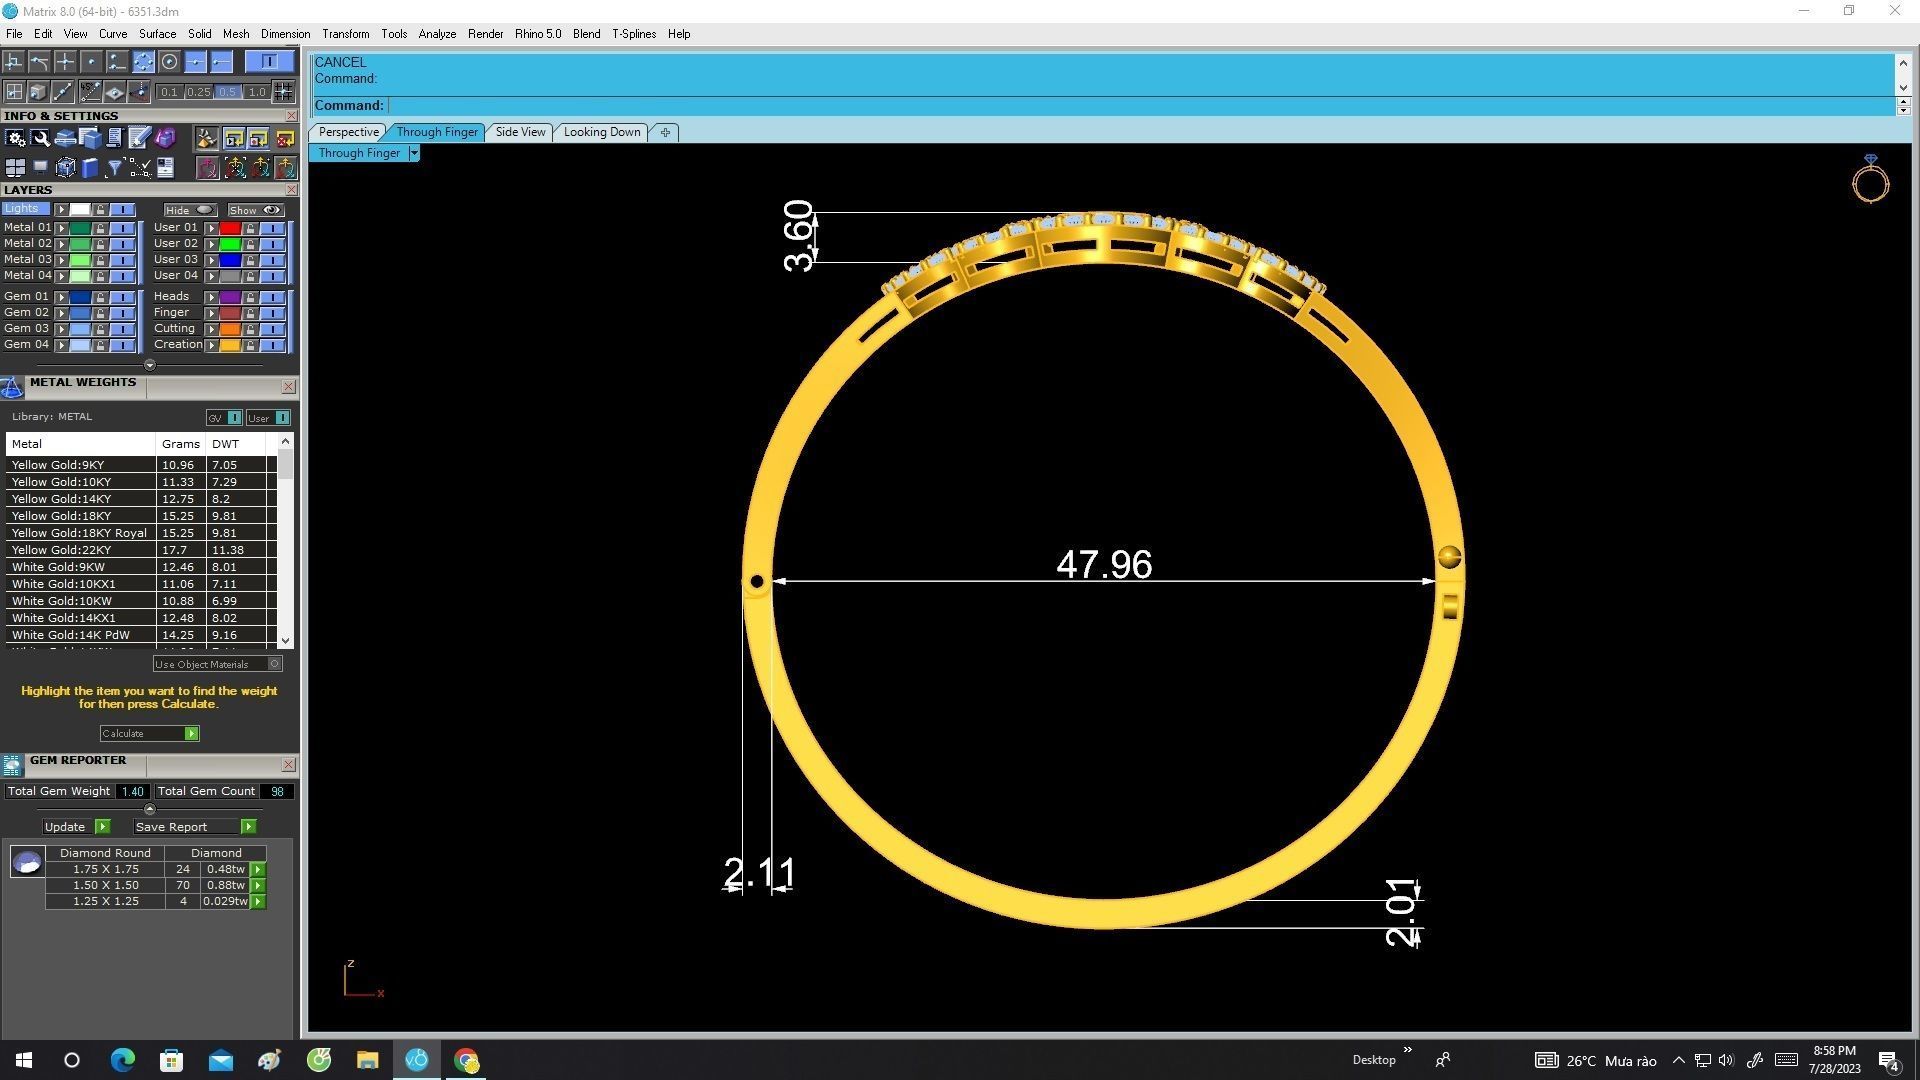Image resolution: width=1920 pixels, height=1080 pixels.
Task: Collapse the Gem Reporter totals expander
Action: pyautogui.click(x=150, y=809)
